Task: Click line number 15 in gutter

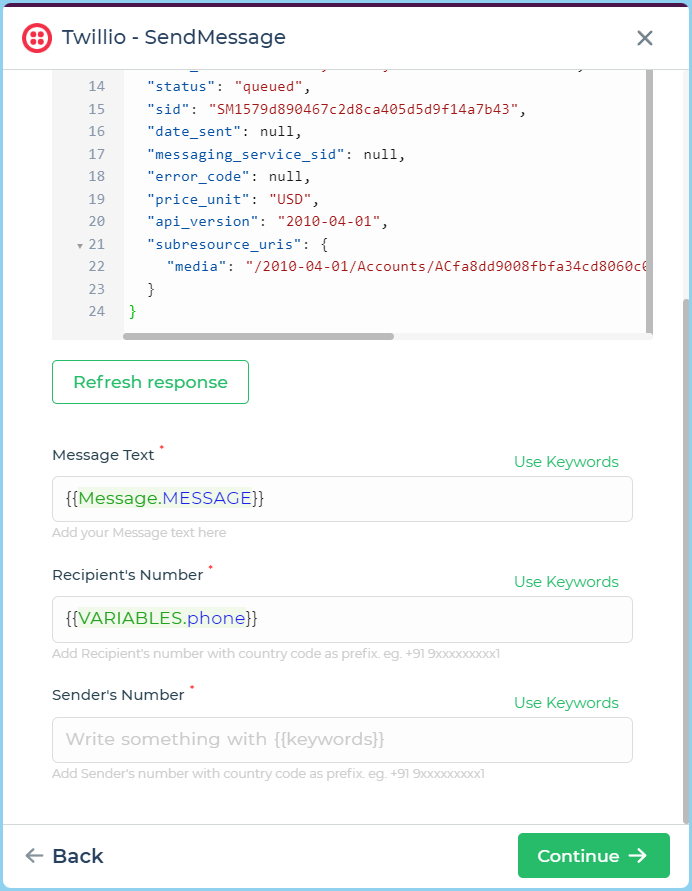Action: tap(96, 109)
